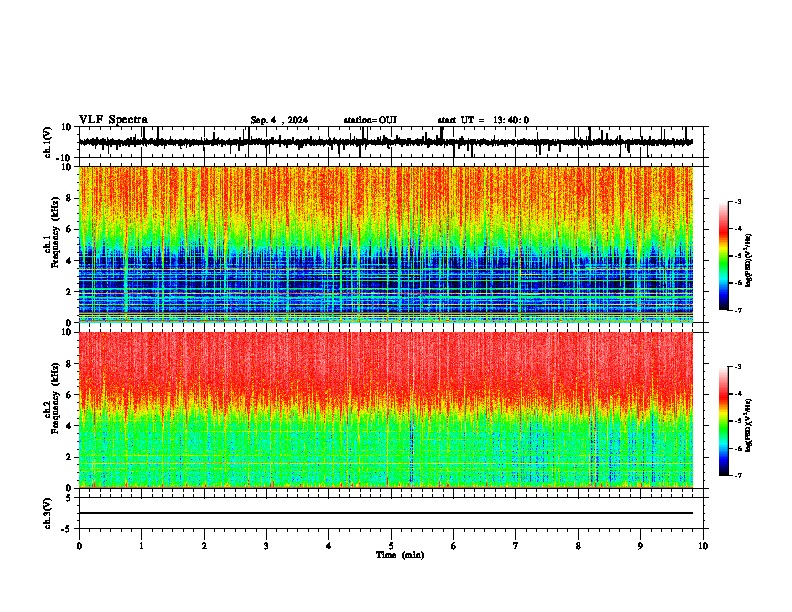792x612 pixels.
Task: Select the ch.1 "Frequency (kHz)" axis label
Action: pos(56,232)
